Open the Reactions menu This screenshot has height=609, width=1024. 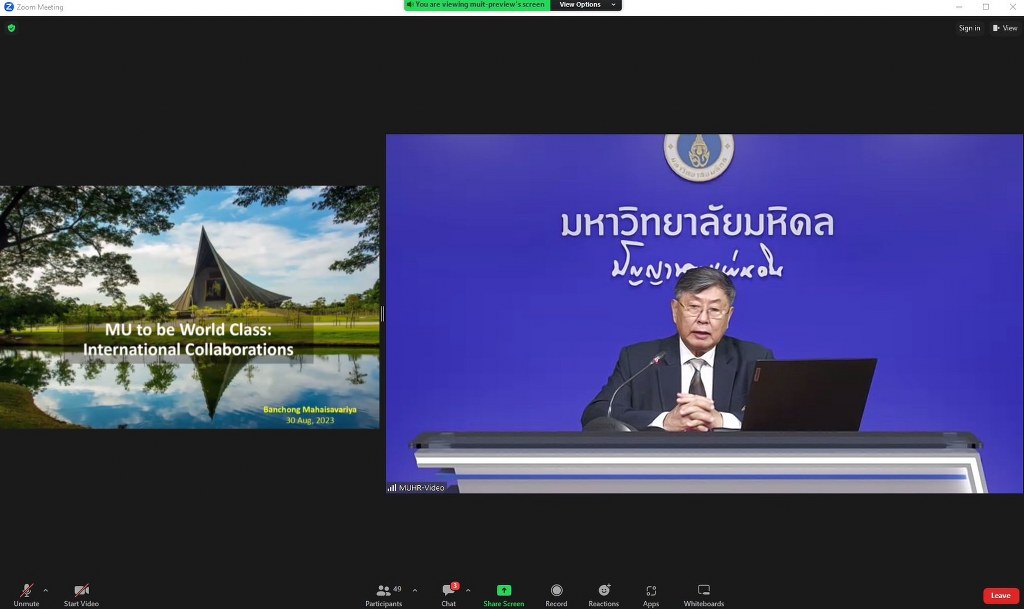pos(603,591)
